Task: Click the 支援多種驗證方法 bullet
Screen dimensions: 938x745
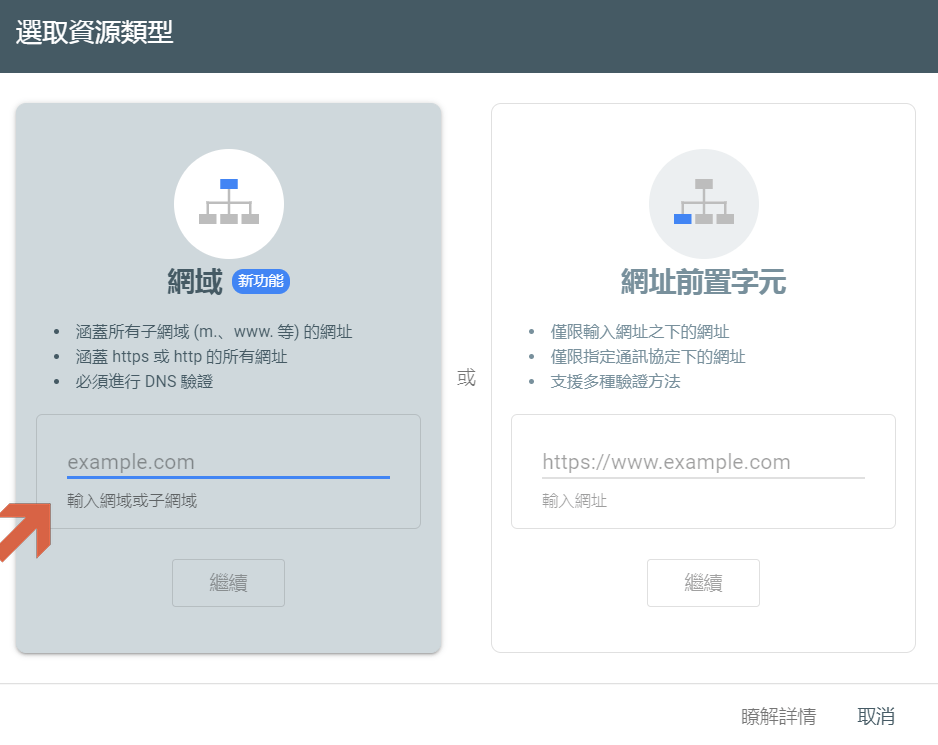Action: 615,381
